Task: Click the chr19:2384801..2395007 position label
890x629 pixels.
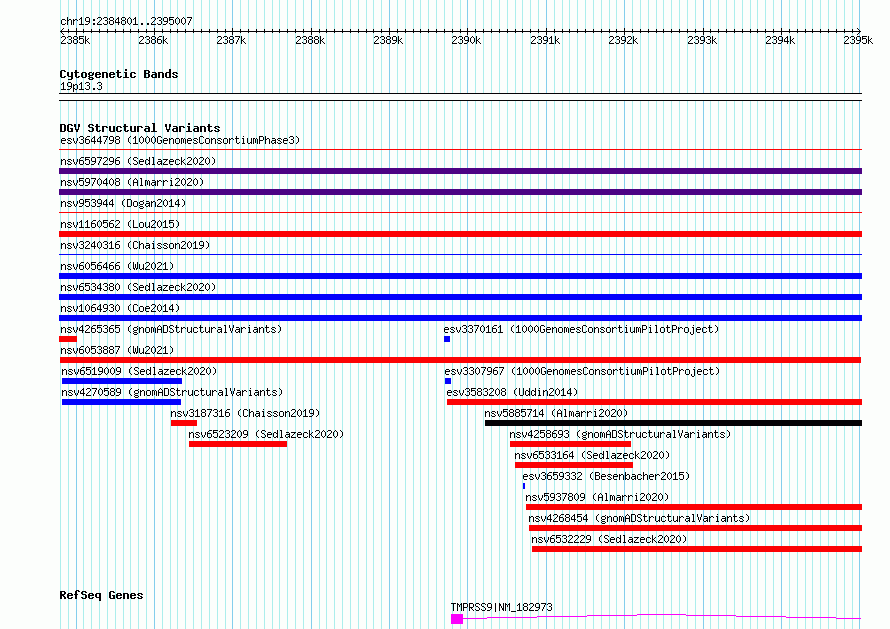Action: (126, 21)
